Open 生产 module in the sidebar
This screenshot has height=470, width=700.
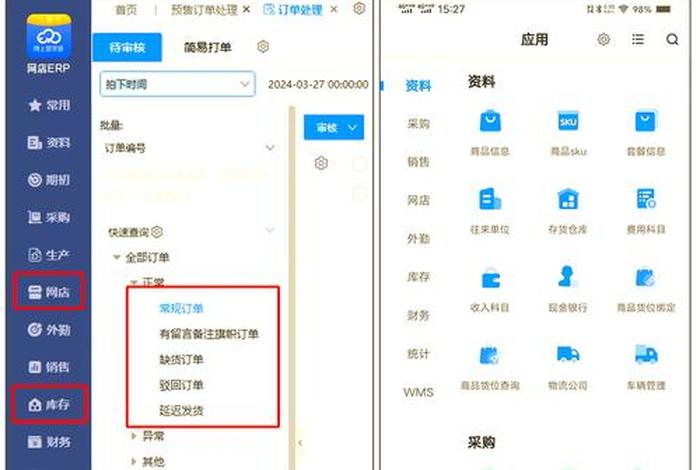(x=49, y=255)
